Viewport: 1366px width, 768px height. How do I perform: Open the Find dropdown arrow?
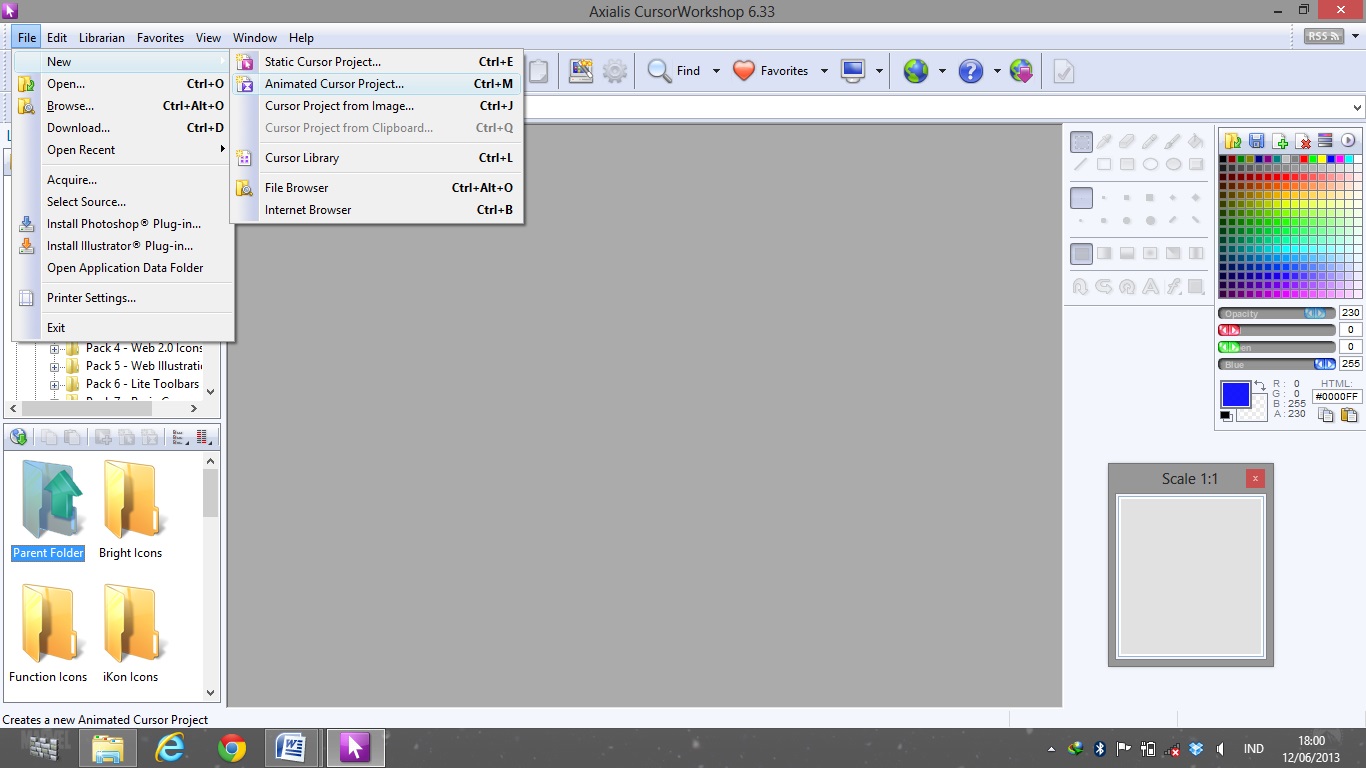coord(717,71)
